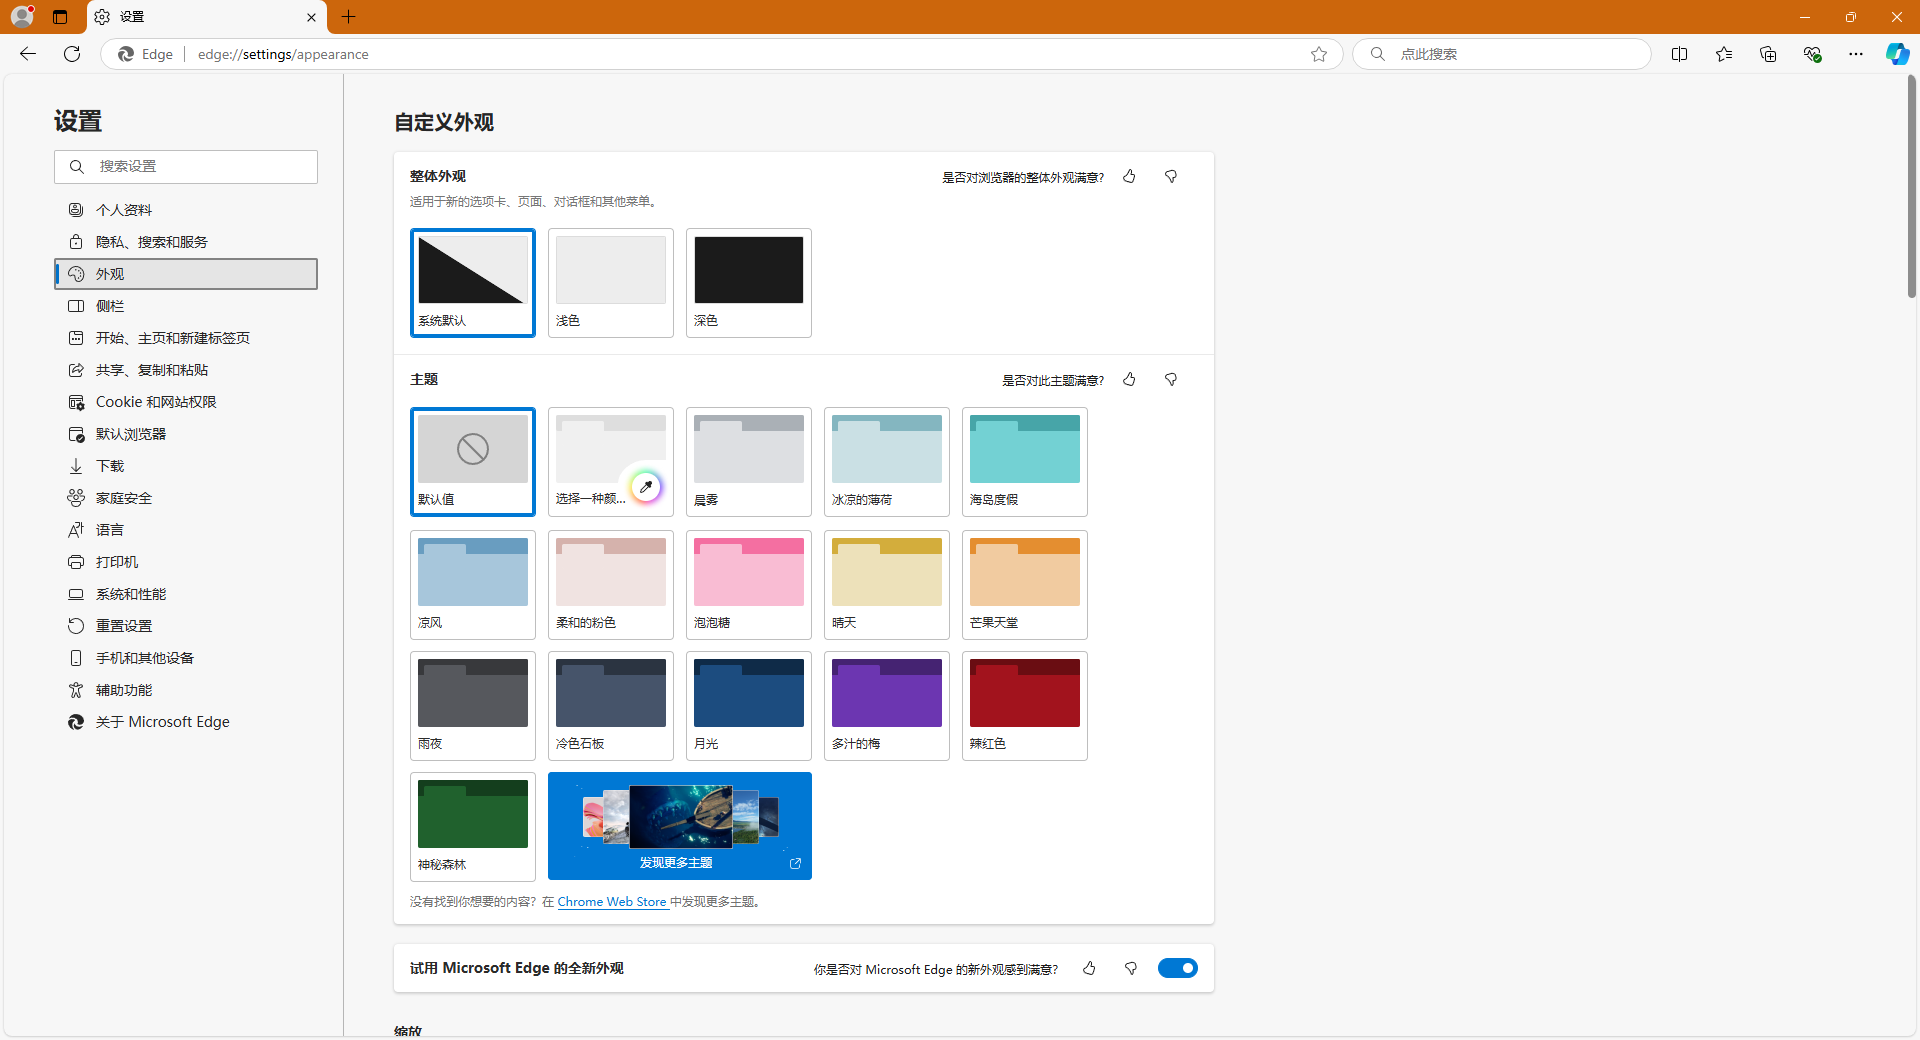The height and width of the screenshot is (1040, 1920).
Task: Select the 默认值 default theme
Action: (473, 462)
